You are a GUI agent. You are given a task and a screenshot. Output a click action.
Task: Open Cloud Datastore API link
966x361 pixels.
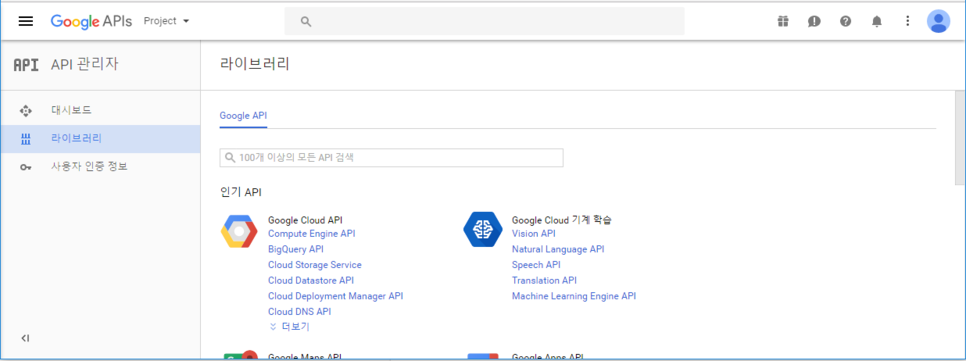[x=311, y=280]
